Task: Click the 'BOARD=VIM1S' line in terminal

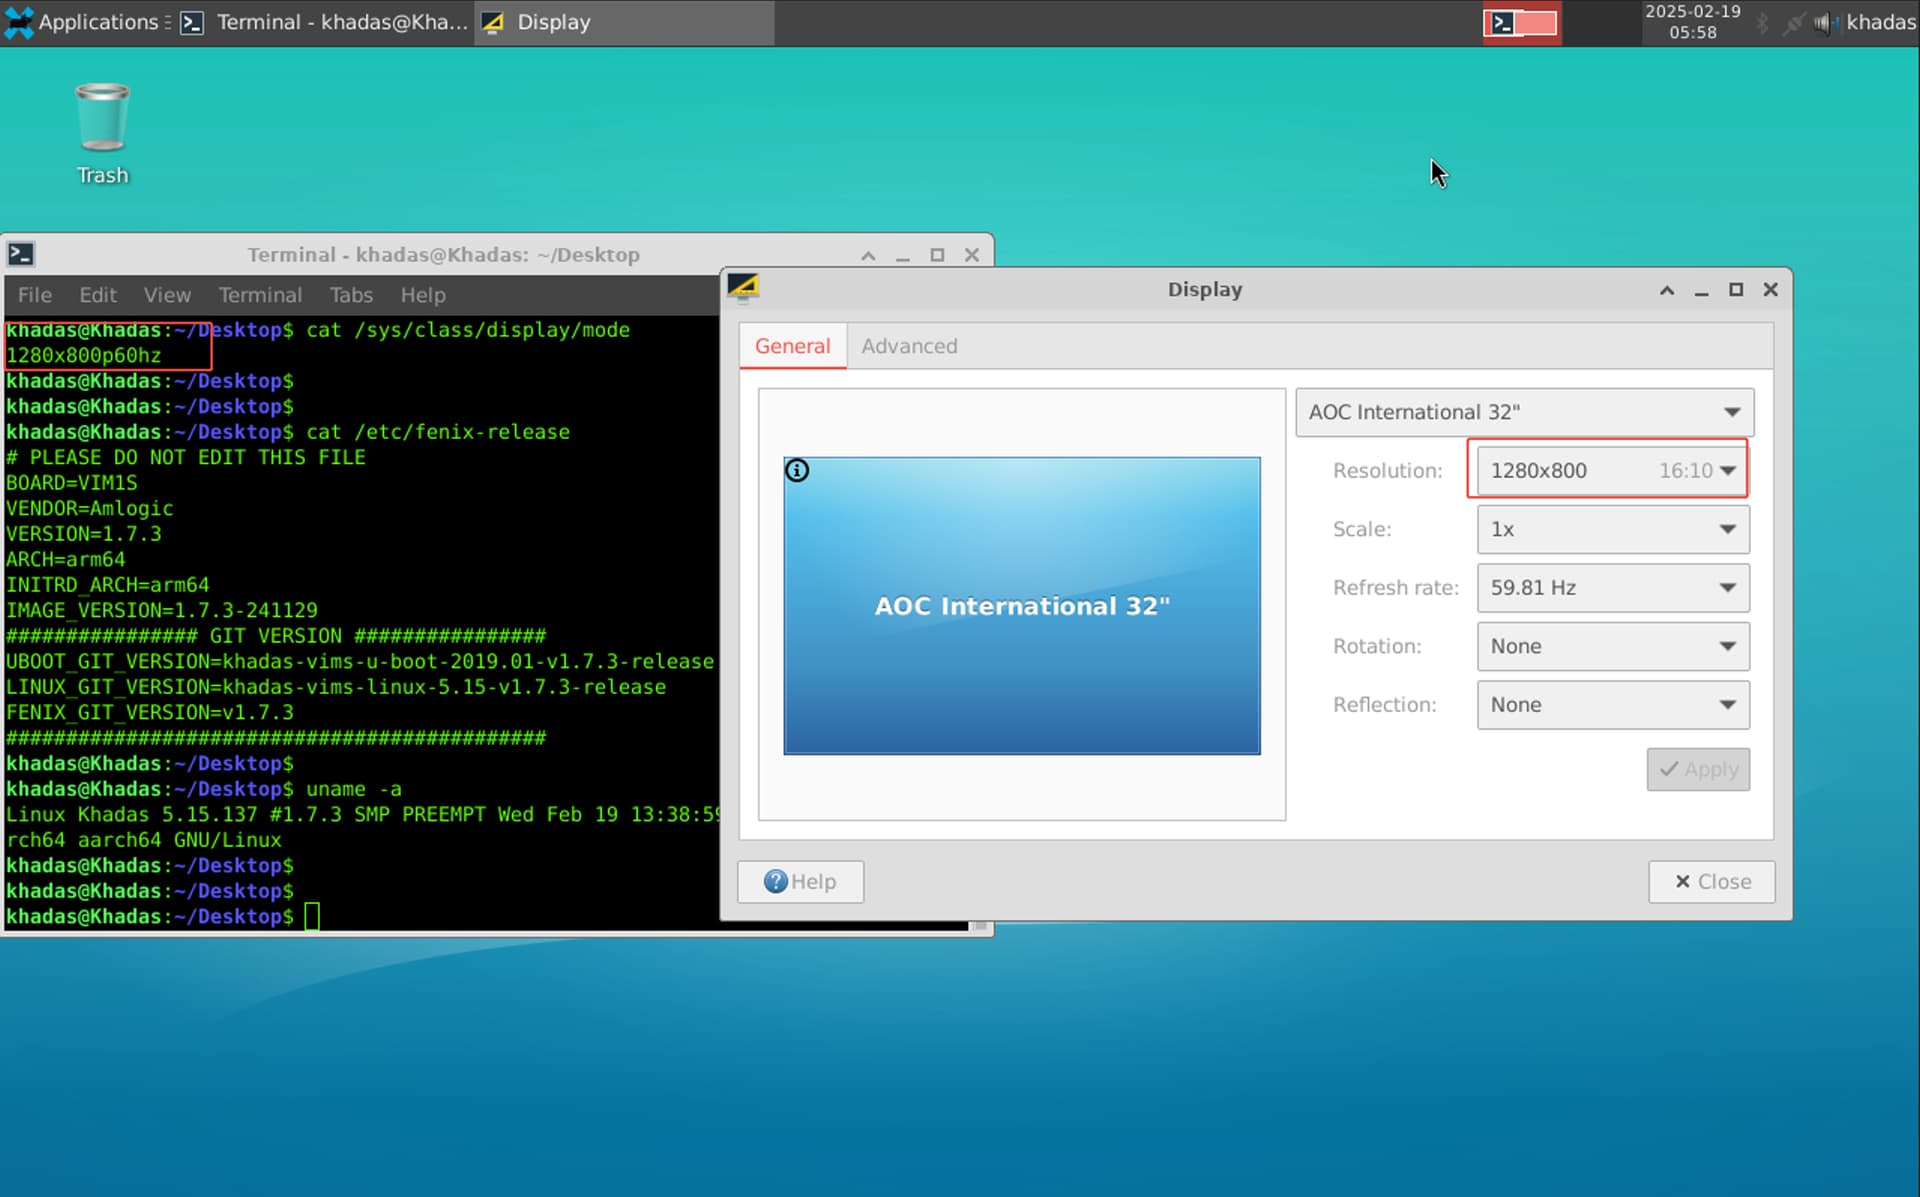Action: coord(72,483)
